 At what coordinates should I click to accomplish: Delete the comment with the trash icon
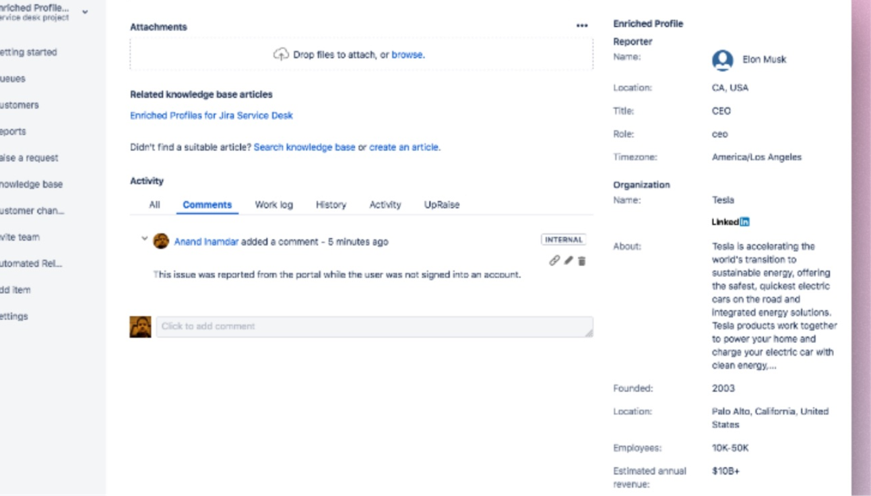click(x=582, y=261)
